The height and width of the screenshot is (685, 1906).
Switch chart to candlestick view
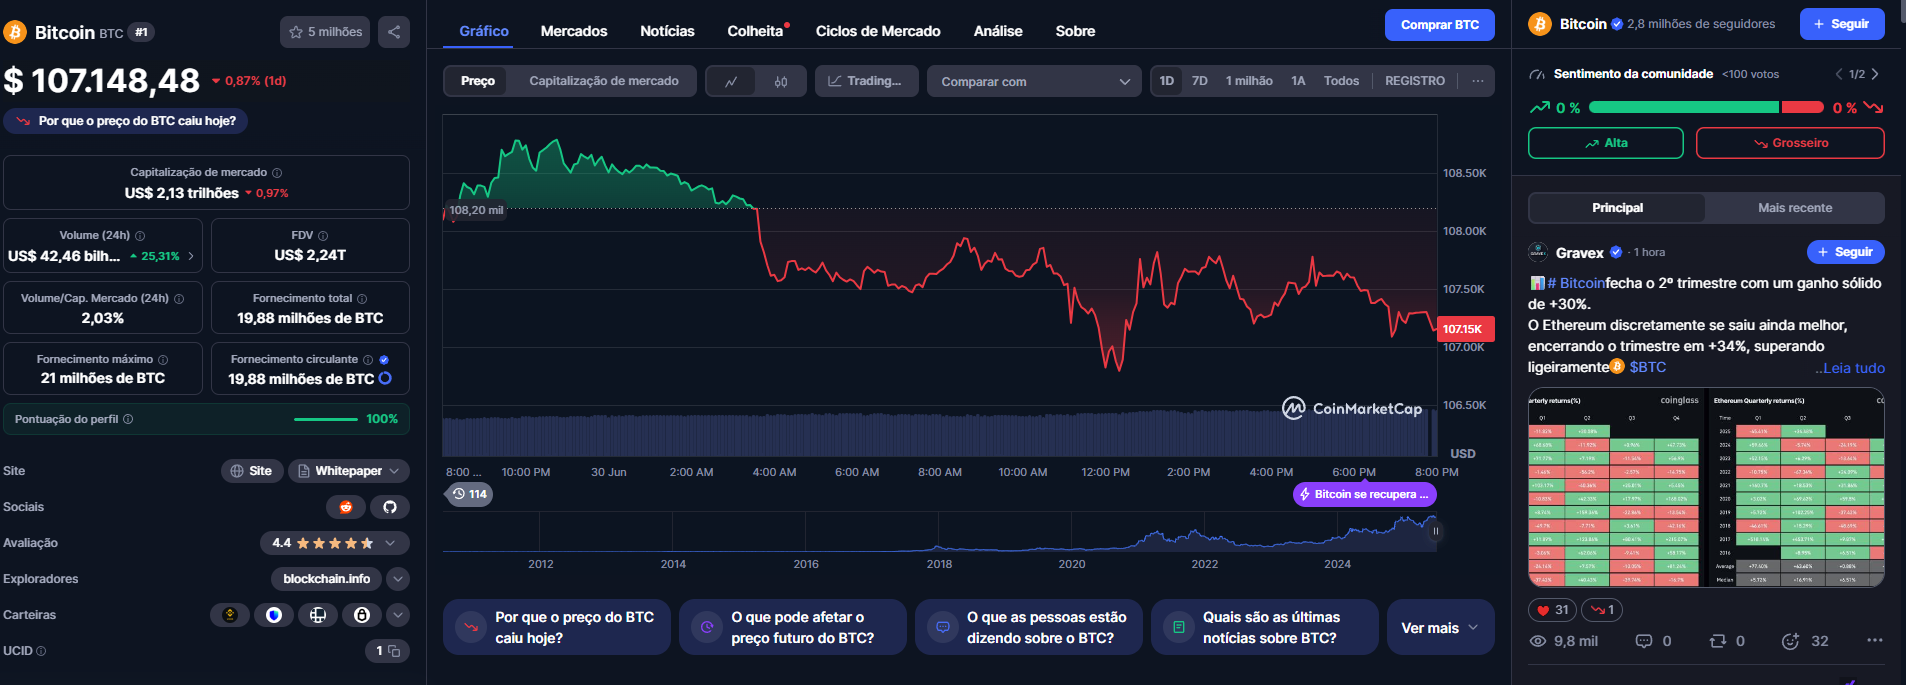tap(781, 82)
